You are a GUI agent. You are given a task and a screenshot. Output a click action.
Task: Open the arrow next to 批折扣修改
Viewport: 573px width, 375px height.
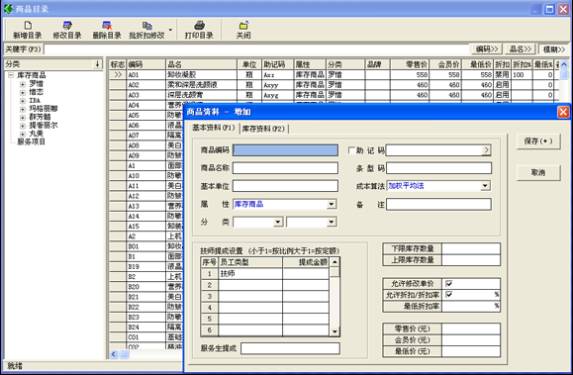click(170, 30)
